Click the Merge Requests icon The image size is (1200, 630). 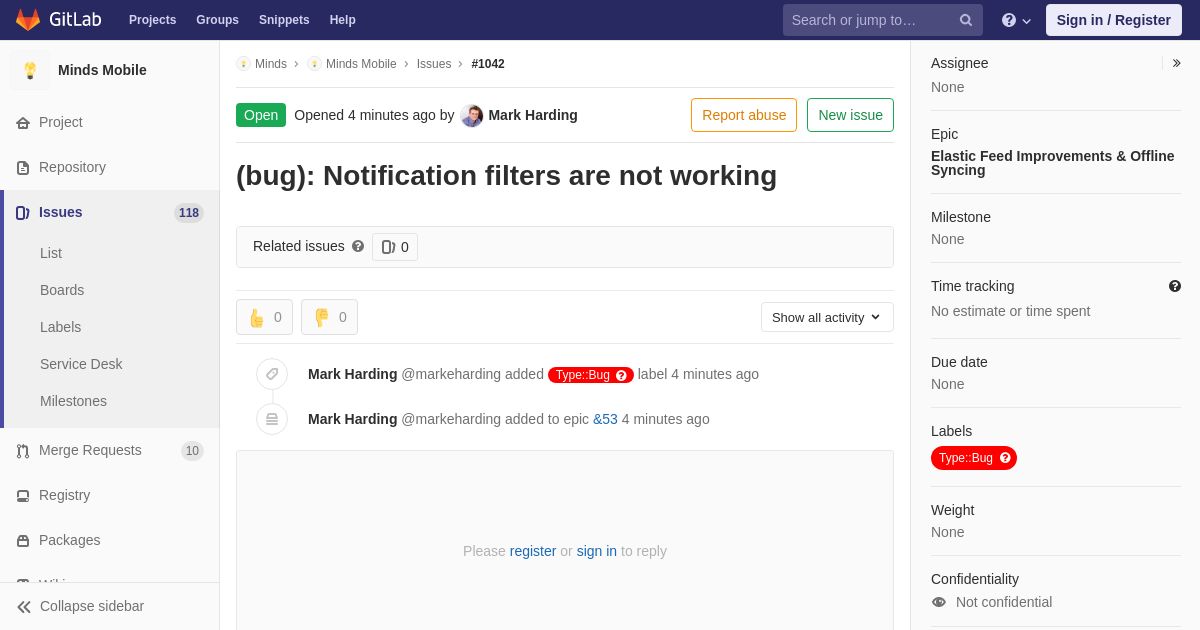(x=23, y=451)
